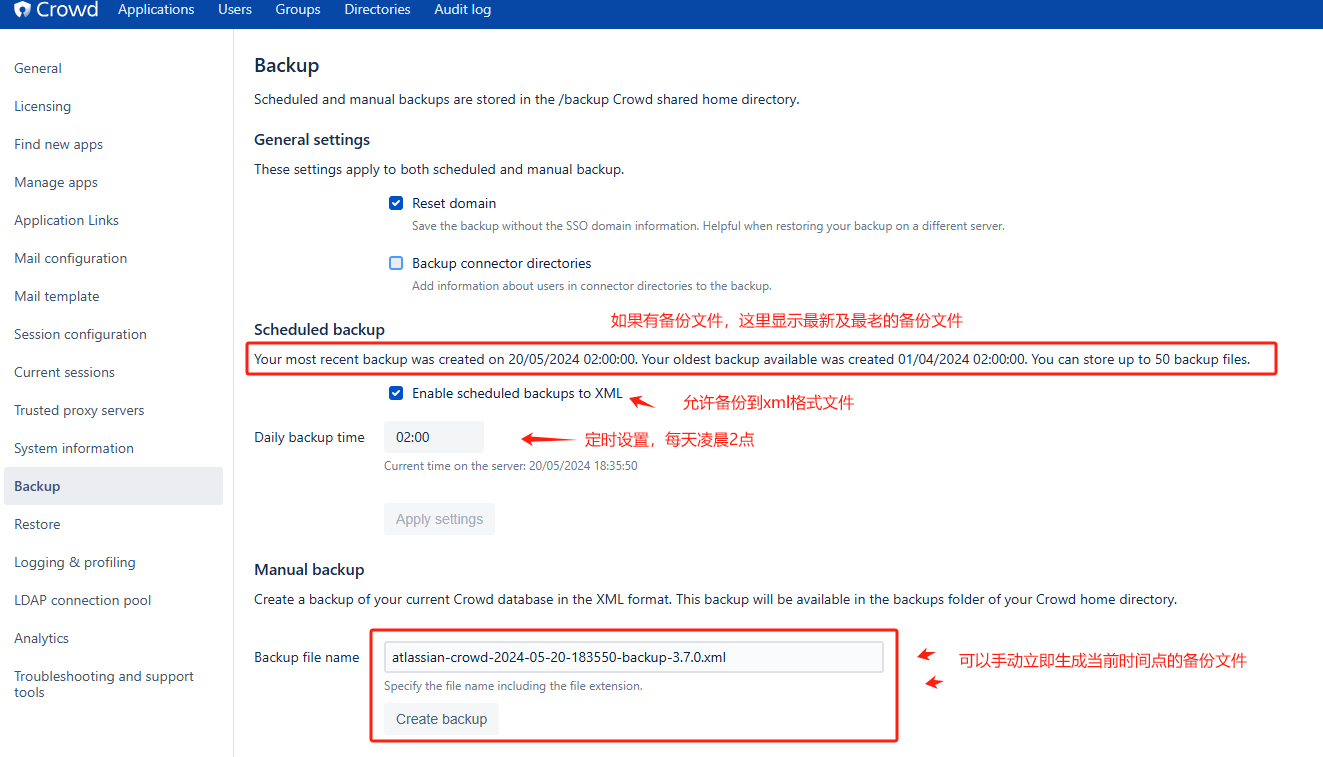Screen dimensions: 1323x757
Task: Click 'Specify the file name' hint text
Action: (x=513, y=686)
